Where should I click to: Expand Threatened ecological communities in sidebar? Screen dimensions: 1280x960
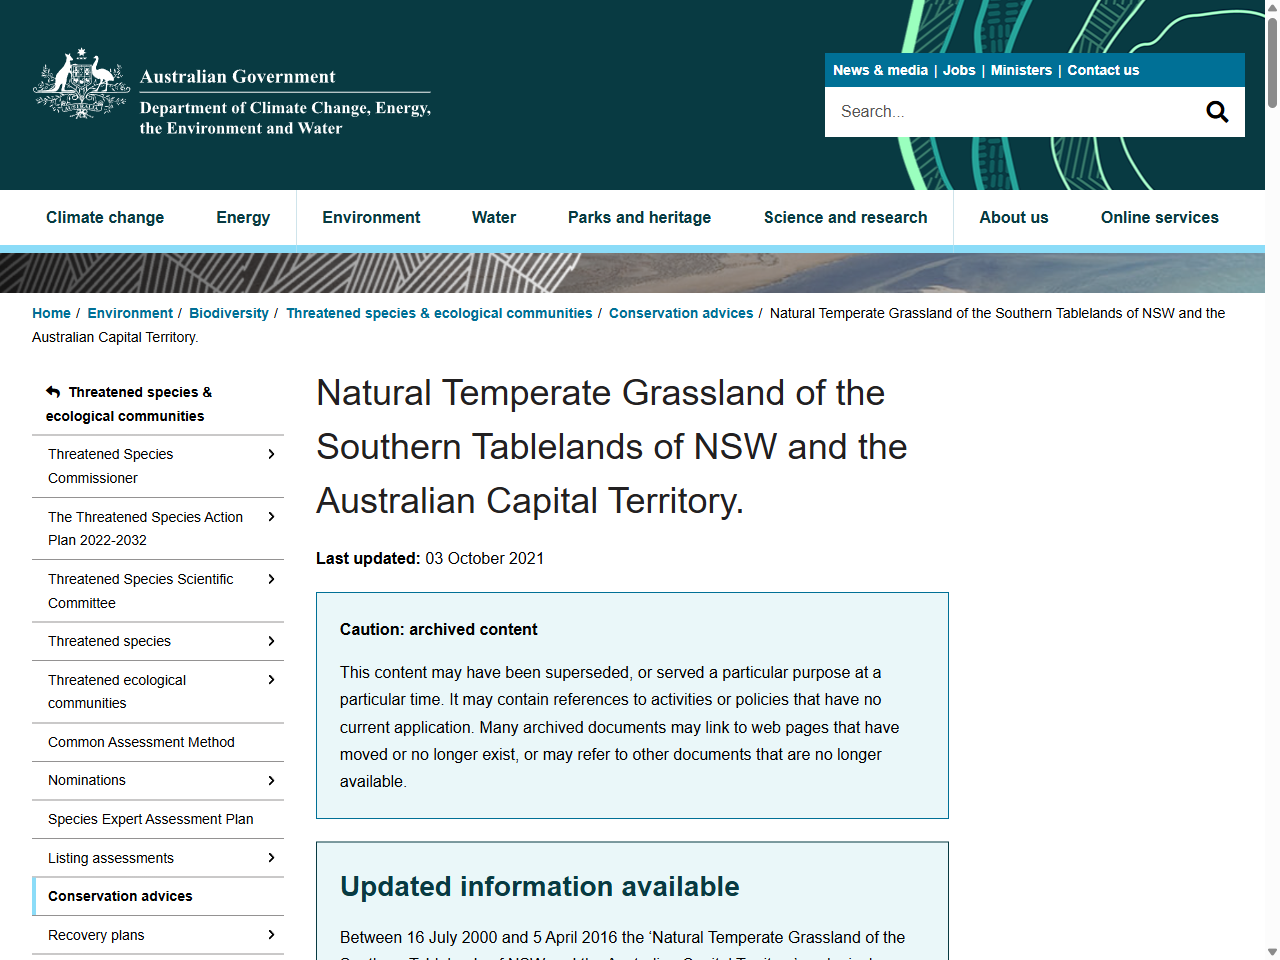click(271, 679)
